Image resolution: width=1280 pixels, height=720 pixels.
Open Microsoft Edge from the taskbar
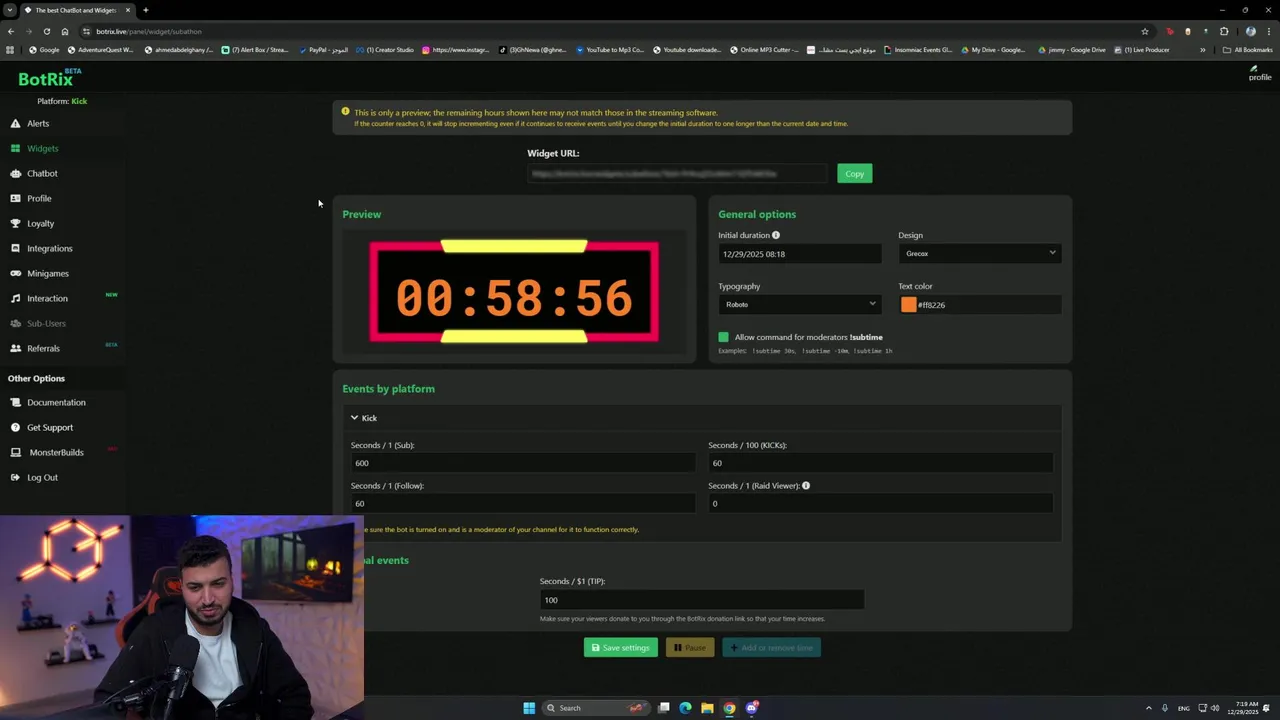[x=685, y=708]
